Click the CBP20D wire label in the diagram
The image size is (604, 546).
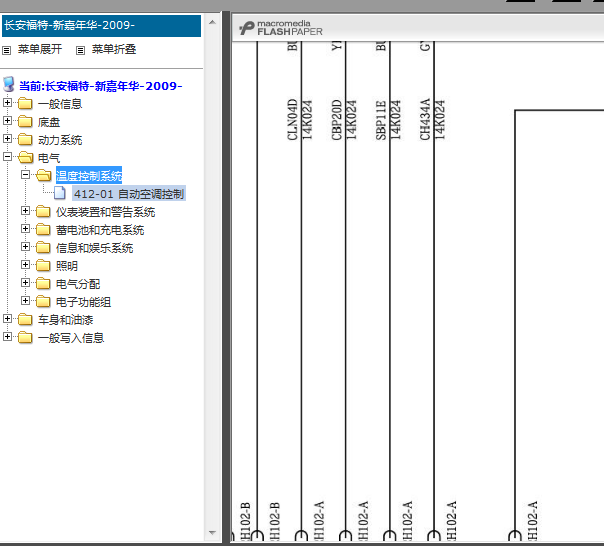(337, 119)
